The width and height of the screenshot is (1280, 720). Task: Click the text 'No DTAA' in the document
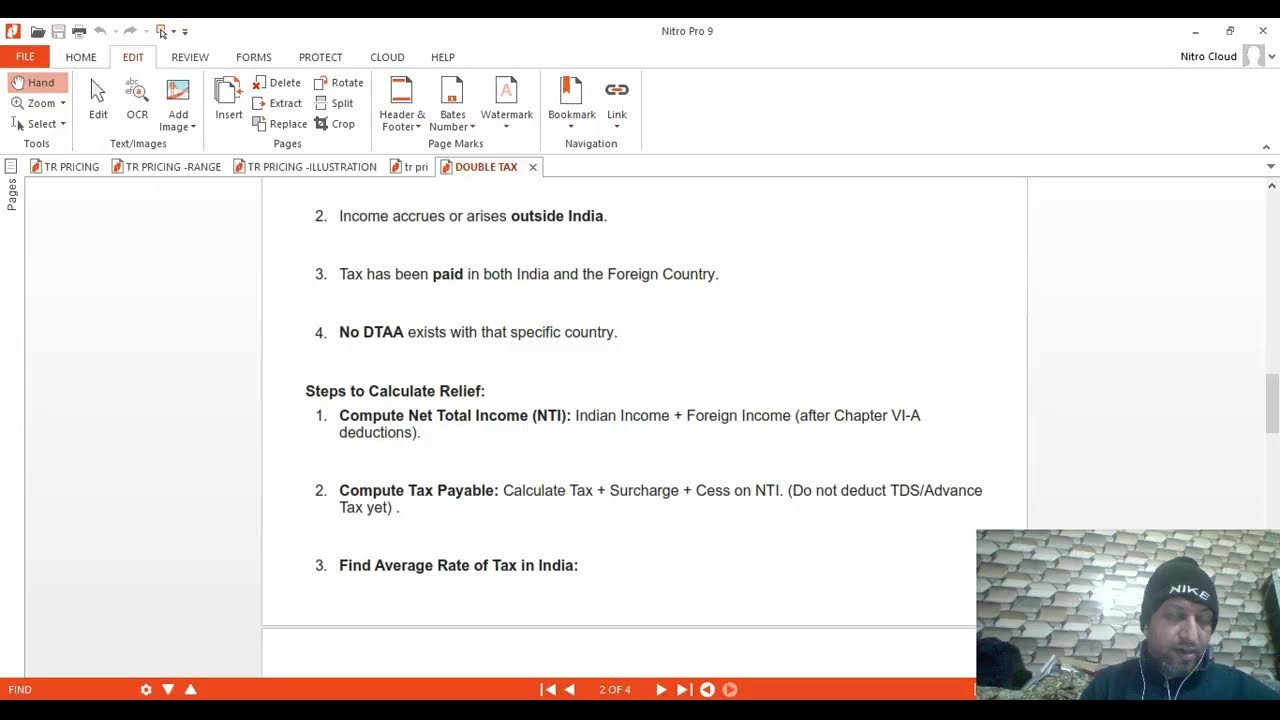(371, 332)
